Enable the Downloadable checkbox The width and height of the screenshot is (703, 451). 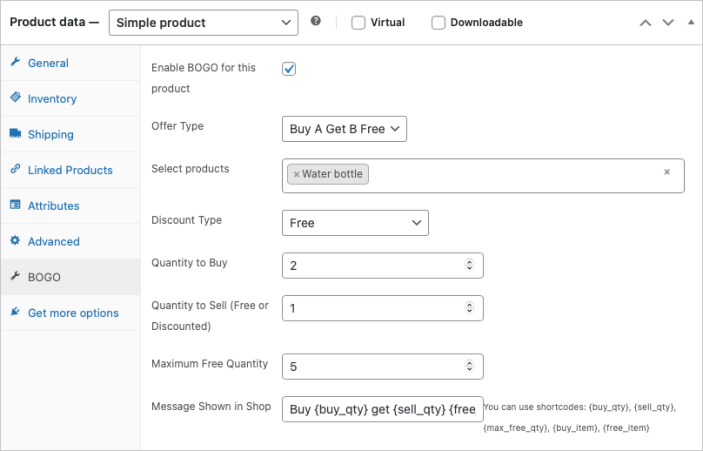[x=438, y=23]
